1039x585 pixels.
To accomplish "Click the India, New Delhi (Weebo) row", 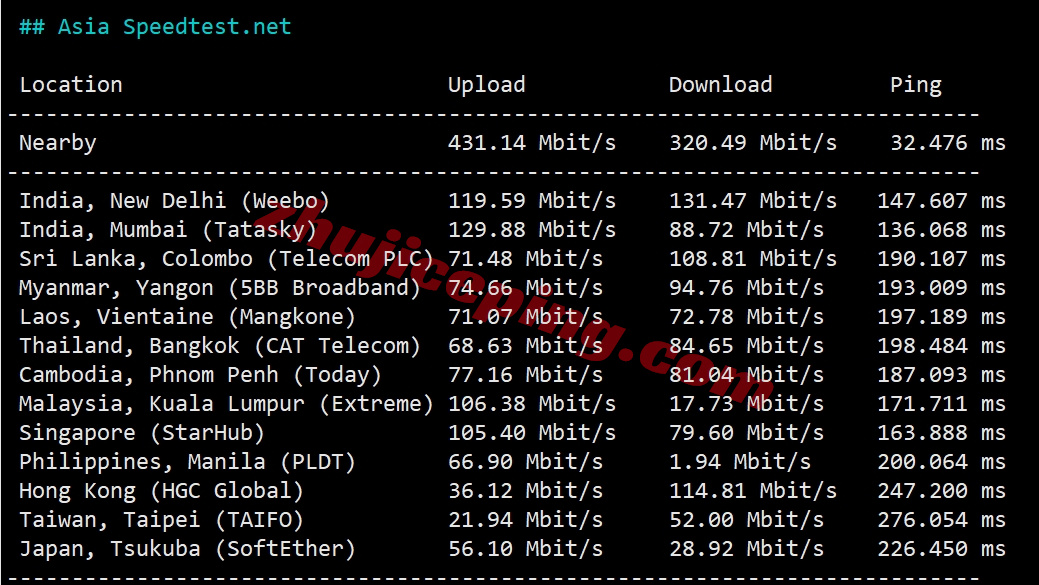I will (174, 201).
